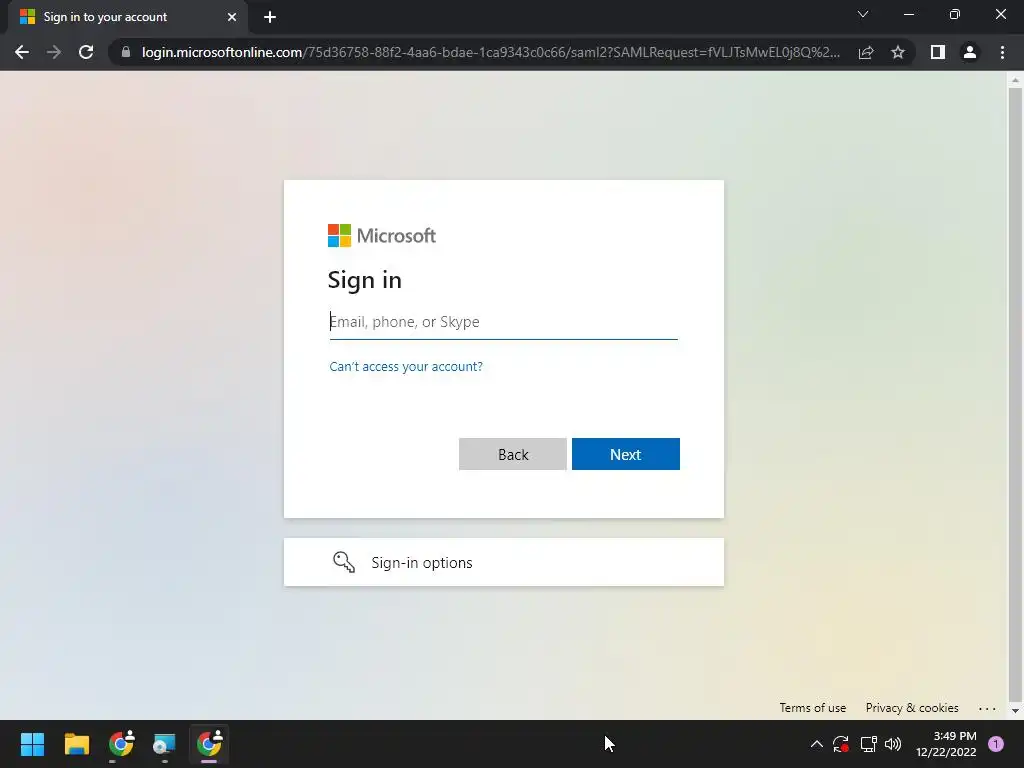This screenshot has width=1024, height=768.
Task: Click the scrollbar down arrow
Action: [1015, 711]
